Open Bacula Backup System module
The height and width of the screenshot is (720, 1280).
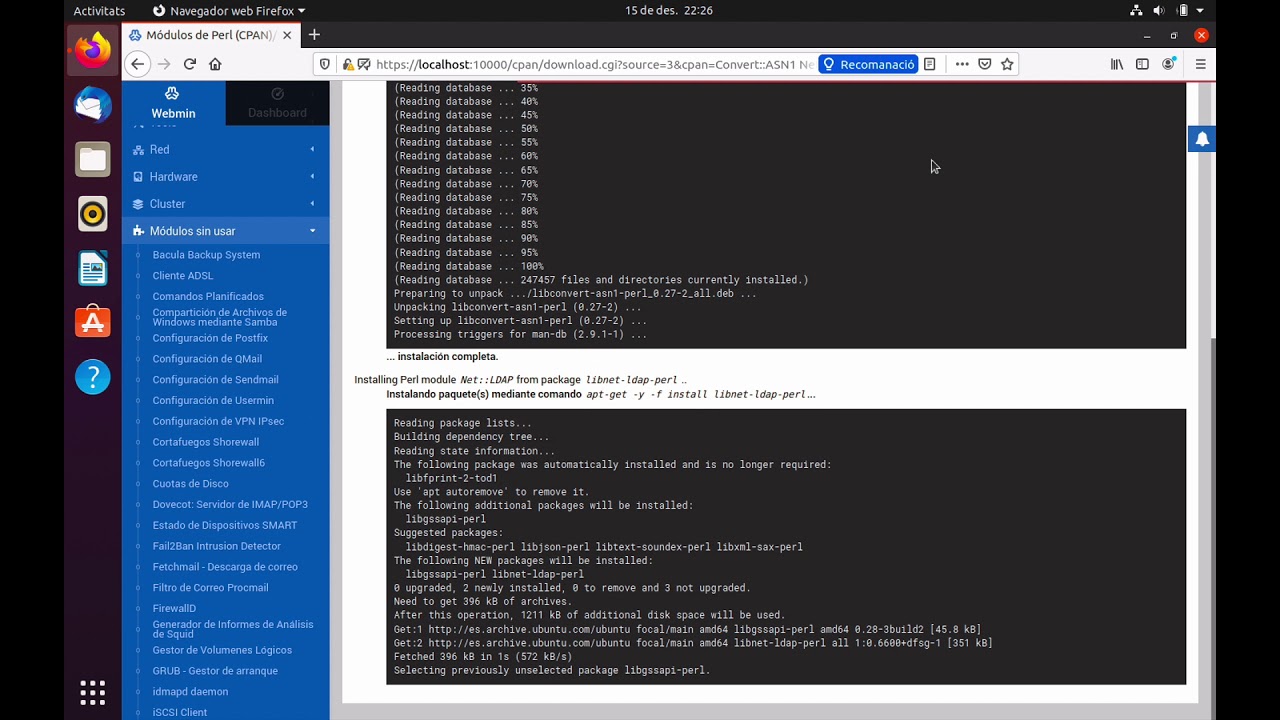(x=206, y=255)
